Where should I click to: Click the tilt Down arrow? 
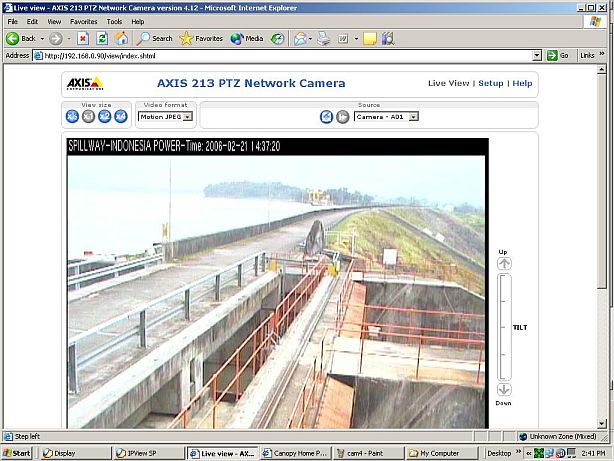point(504,389)
